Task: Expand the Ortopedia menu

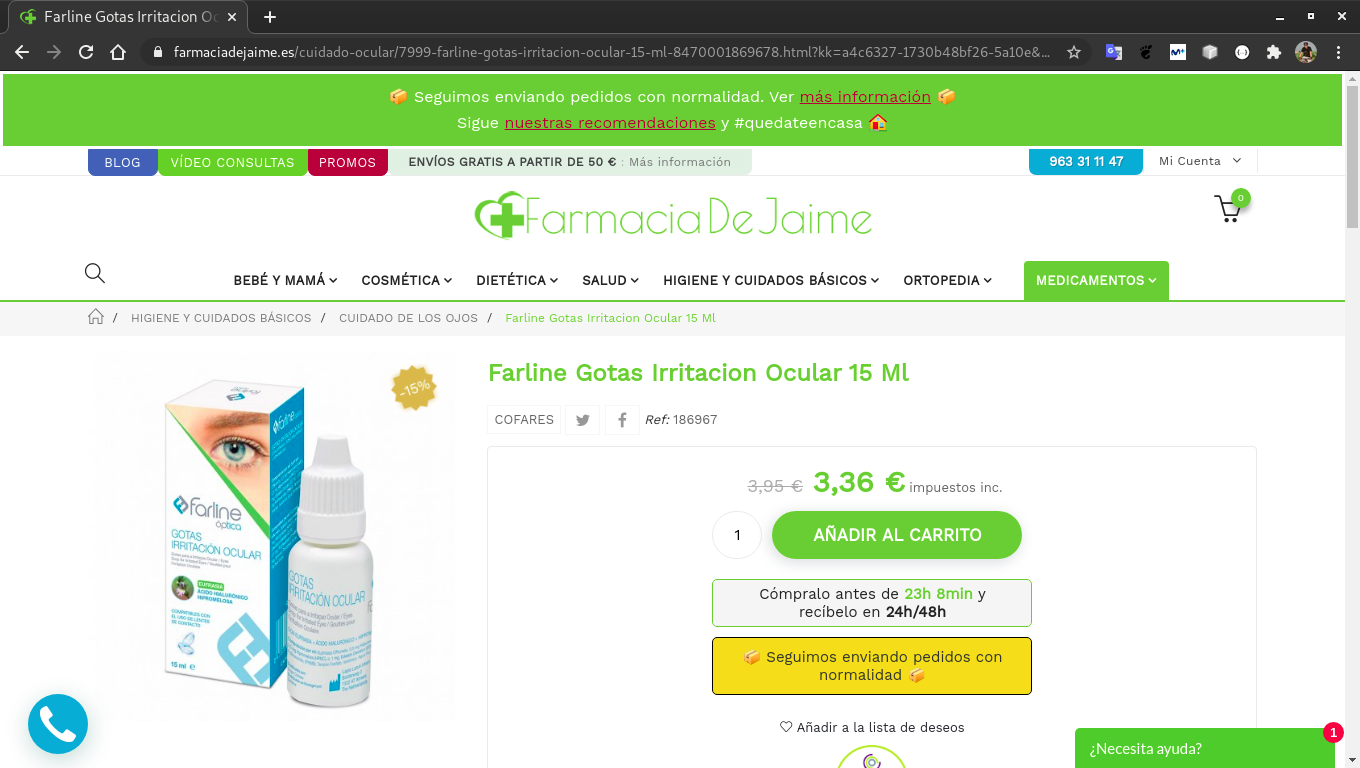Action: (x=948, y=280)
